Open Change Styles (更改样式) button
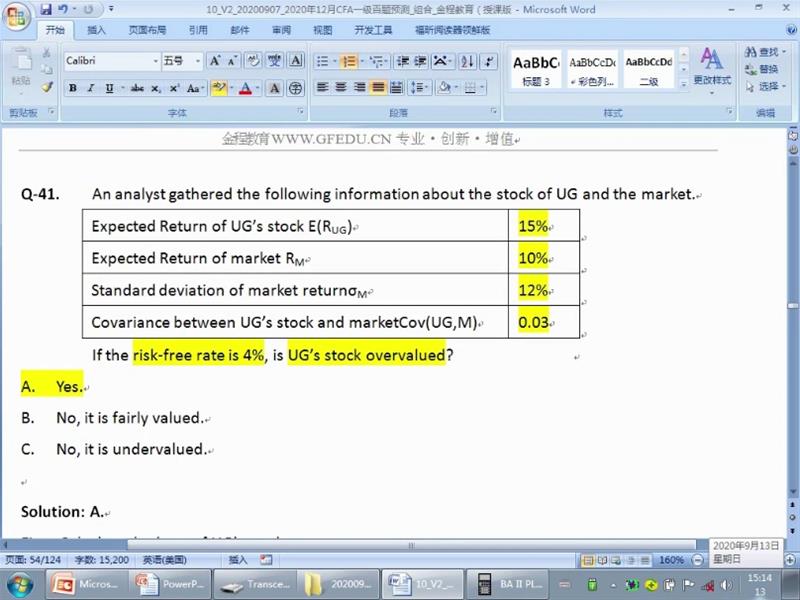 (712, 66)
